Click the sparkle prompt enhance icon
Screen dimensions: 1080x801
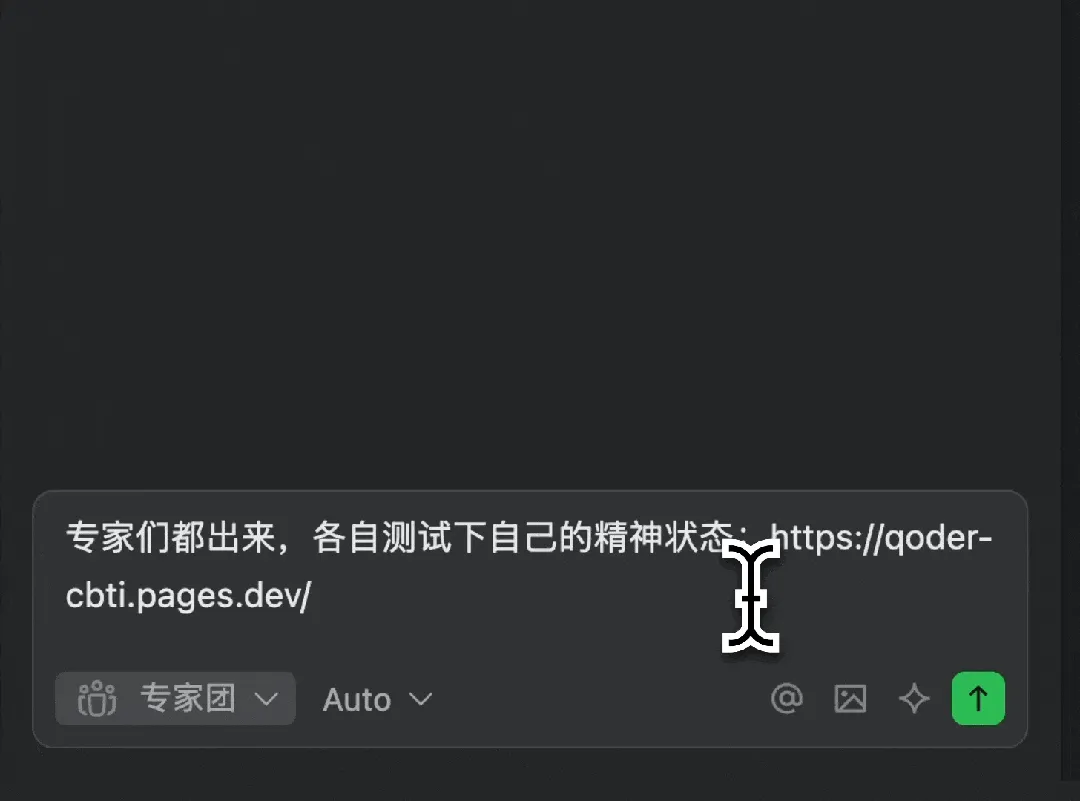[914, 698]
